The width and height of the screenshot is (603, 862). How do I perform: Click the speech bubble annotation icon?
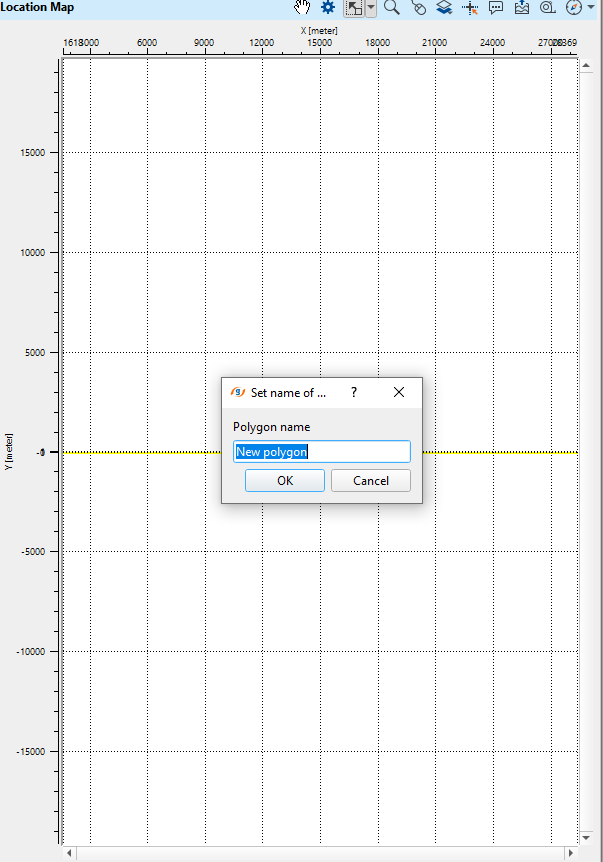(x=496, y=7)
